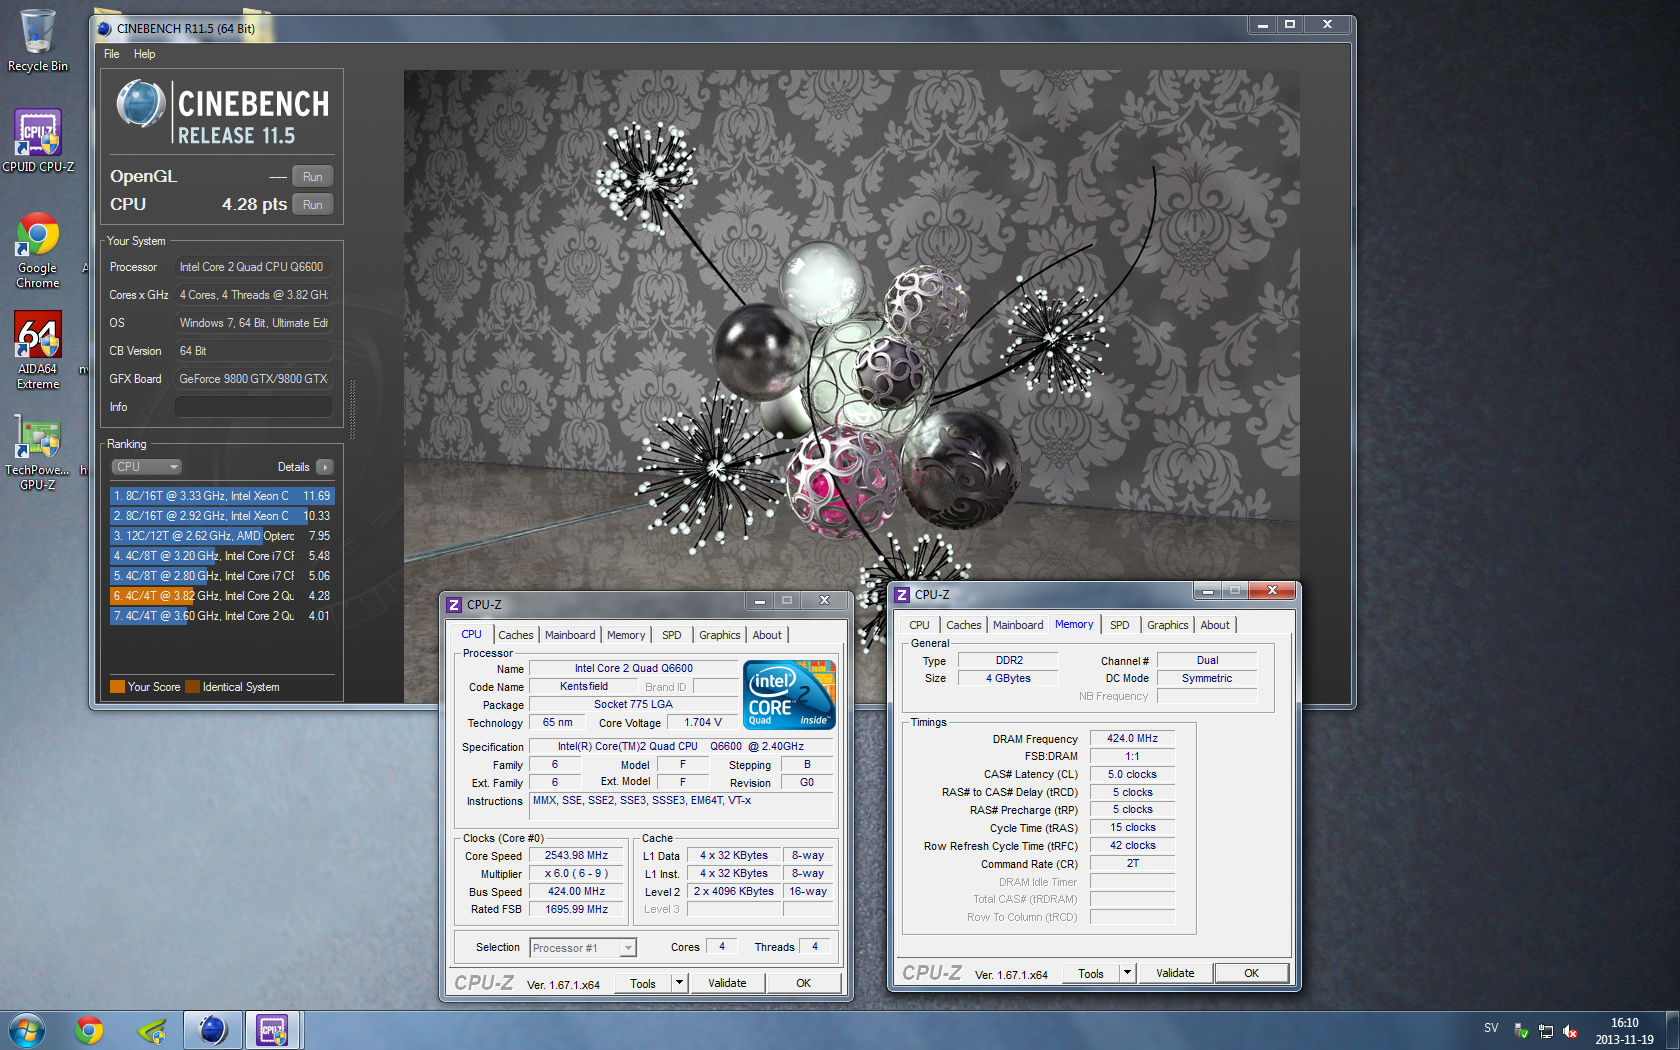1680x1050 pixels.
Task: Select ranking row 4C/4T @ 3.60 GHz
Action: [222, 616]
